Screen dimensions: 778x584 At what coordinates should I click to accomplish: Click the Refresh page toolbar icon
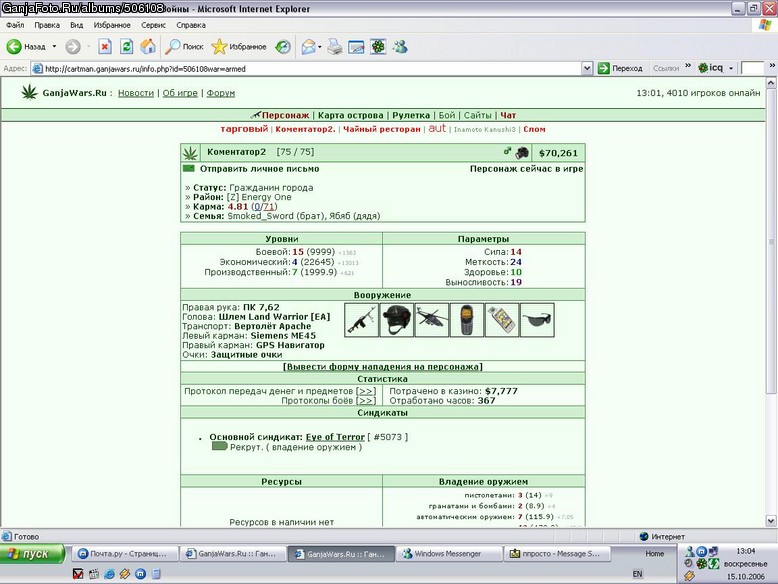pos(127,47)
